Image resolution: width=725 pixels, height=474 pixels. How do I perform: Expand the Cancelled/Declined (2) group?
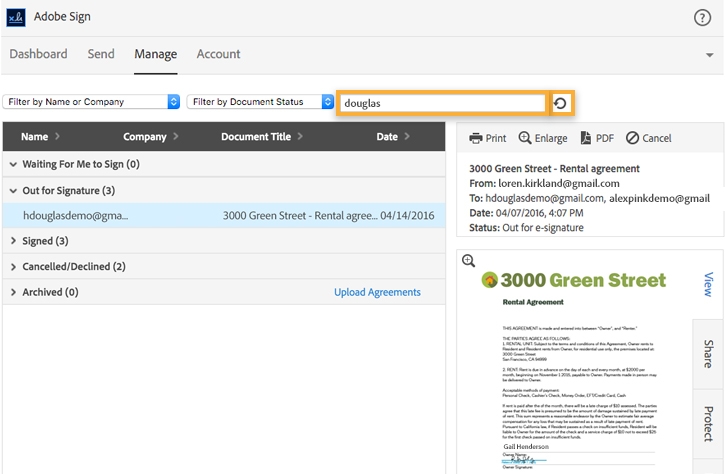tap(13, 267)
